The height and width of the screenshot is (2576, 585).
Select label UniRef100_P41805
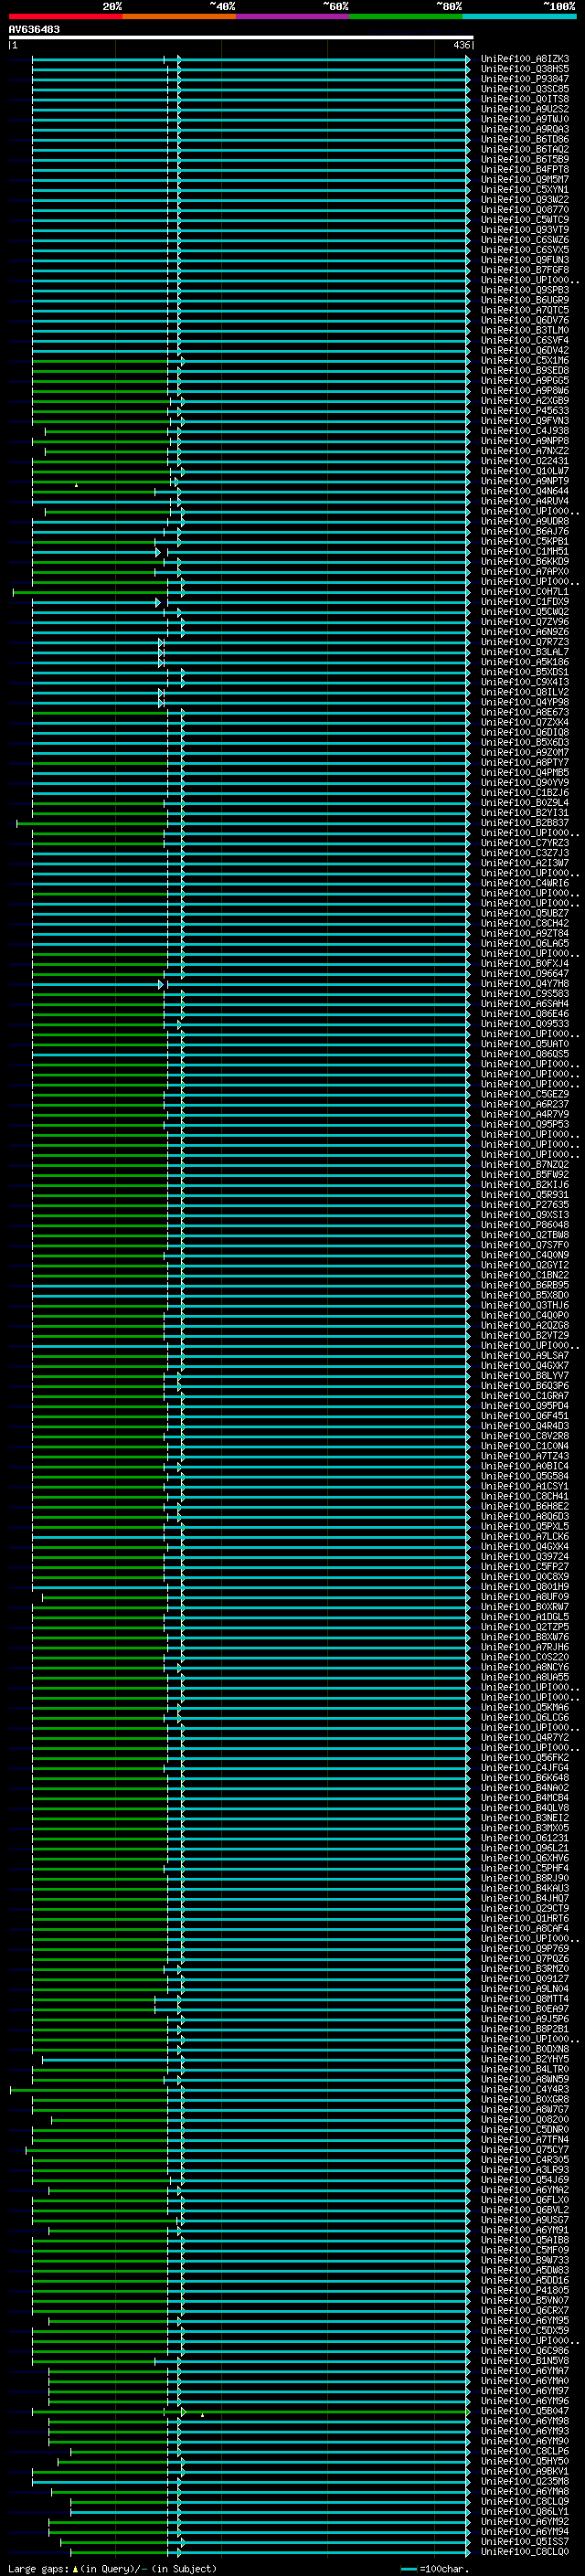pyautogui.click(x=525, y=2290)
